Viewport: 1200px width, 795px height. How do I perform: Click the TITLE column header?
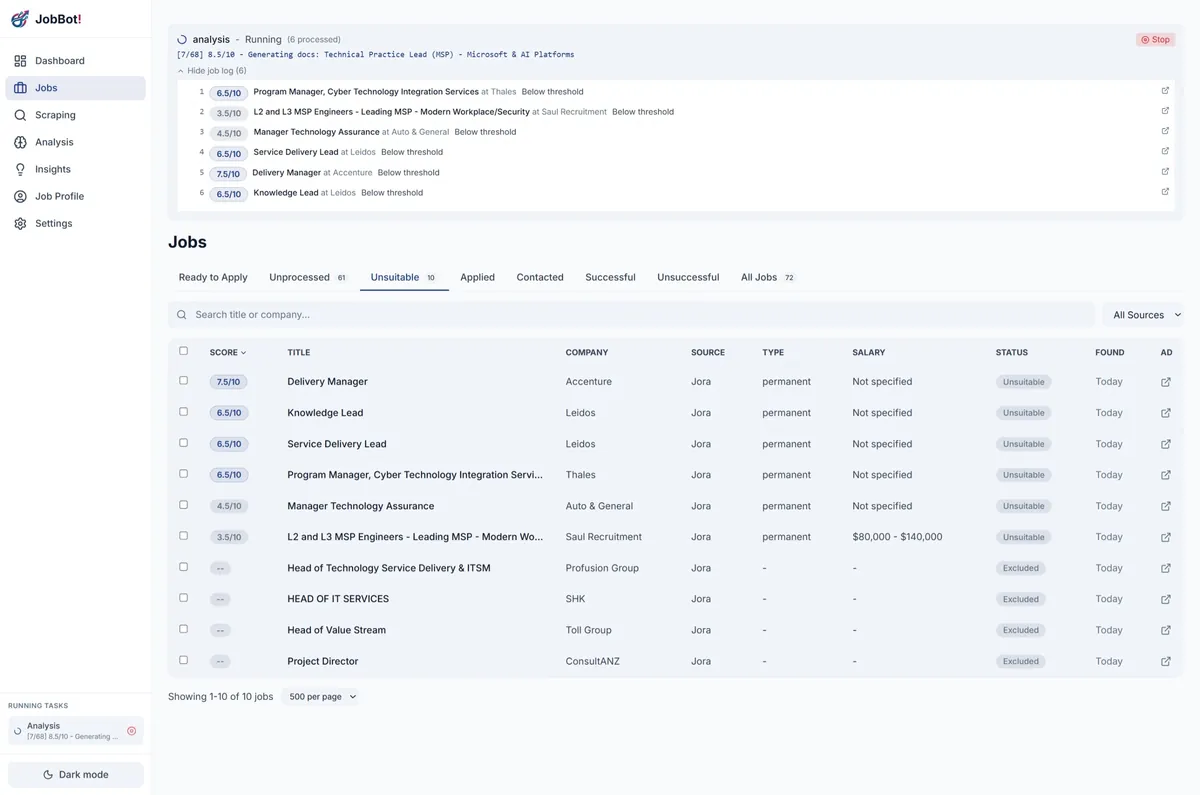tap(298, 352)
